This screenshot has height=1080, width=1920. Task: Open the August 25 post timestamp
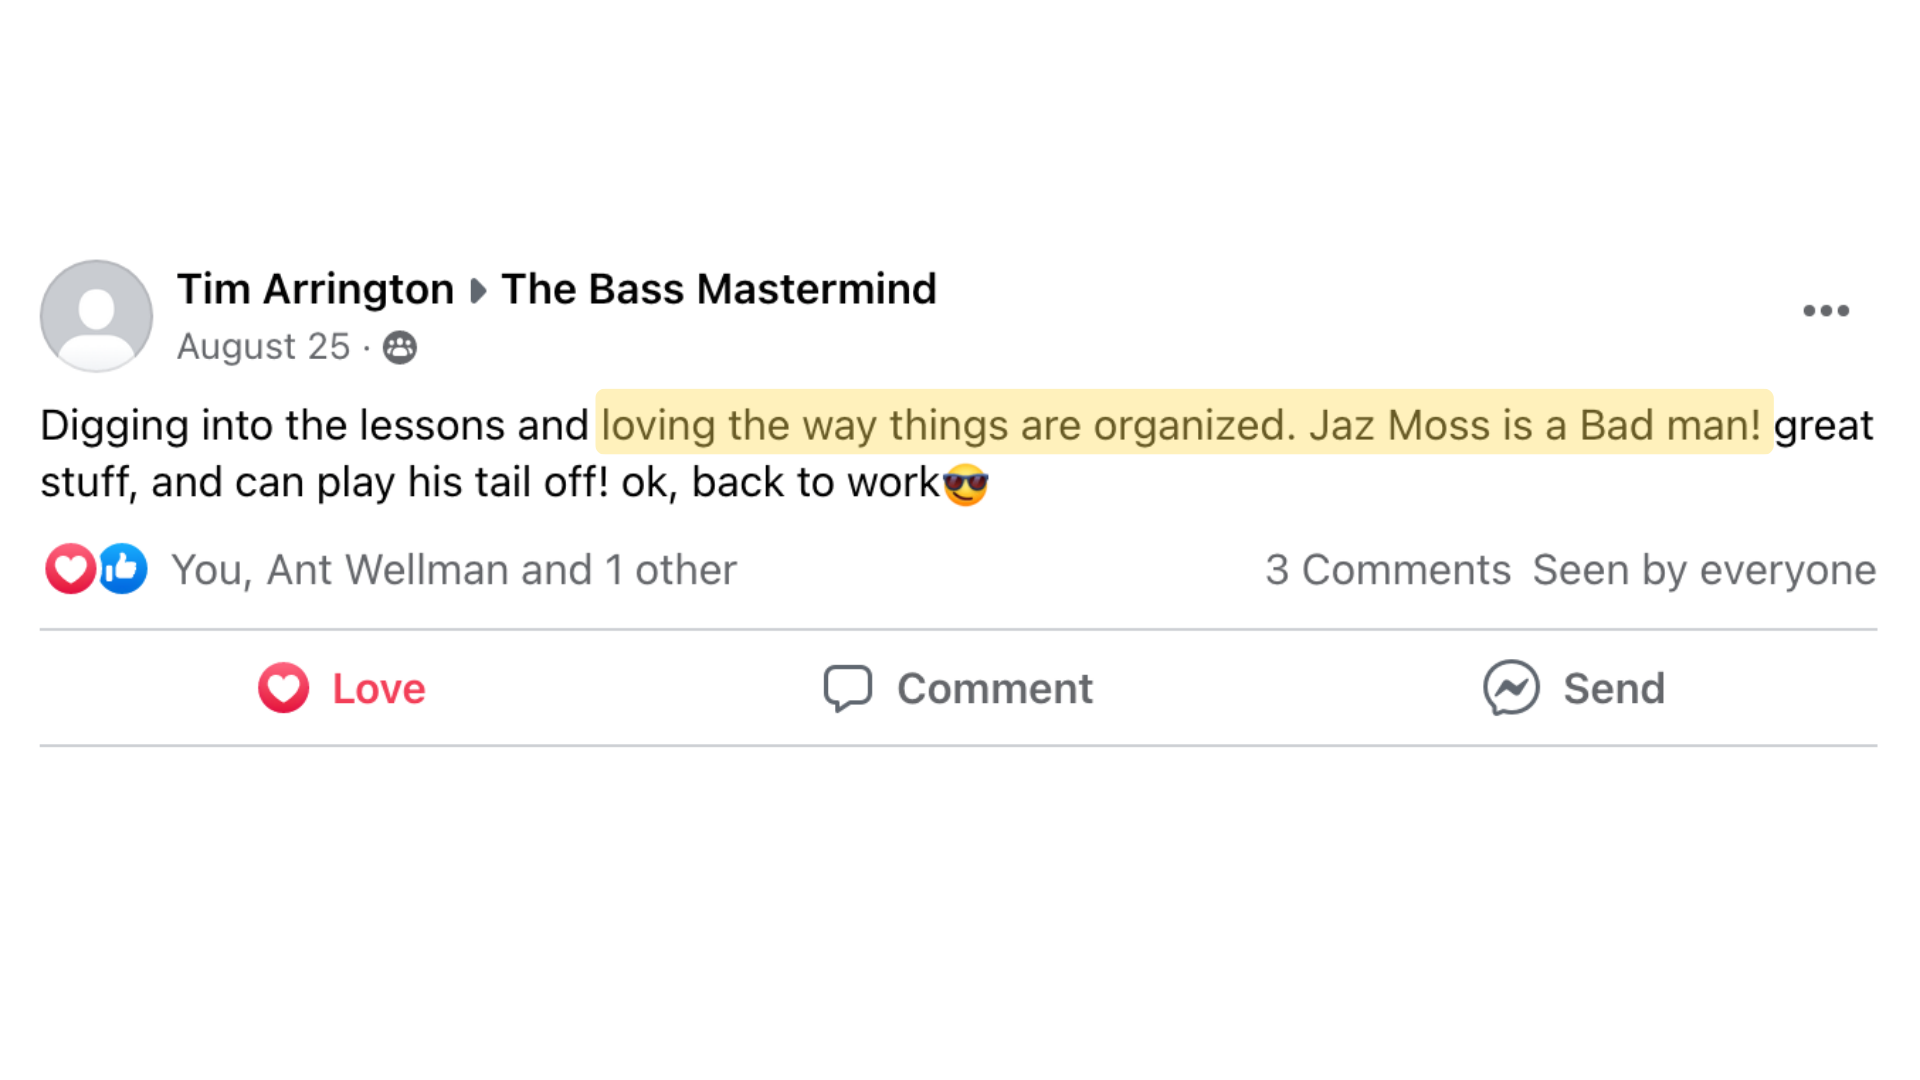coord(263,346)
